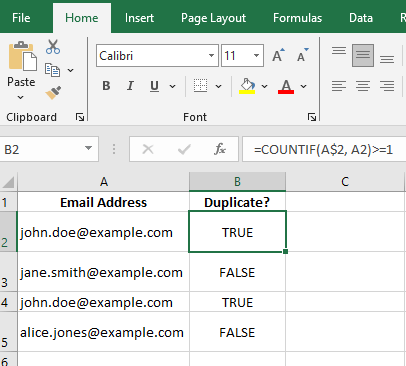406x366 pixels.
Task: Cut selection with the scissors icon
Action: click(53, 47)
